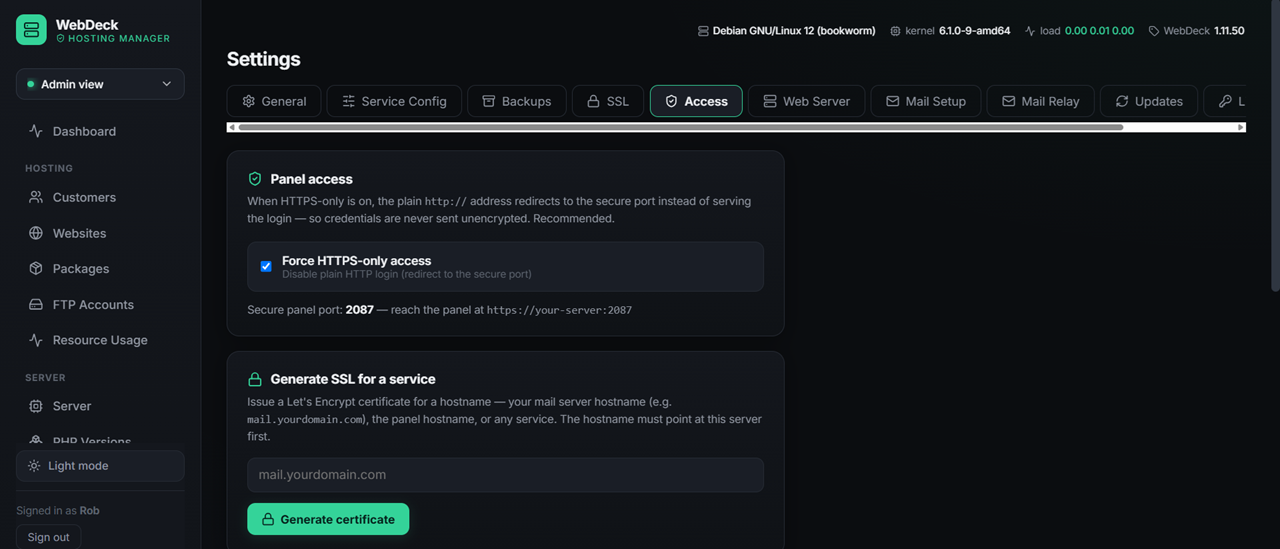1280x549 pixels.
Task: Click the Customers people icon
Action: pos(36,197)
